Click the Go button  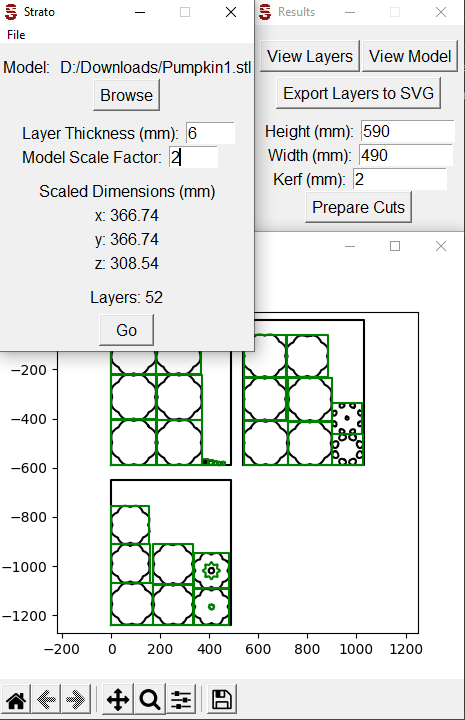point(127,330)
